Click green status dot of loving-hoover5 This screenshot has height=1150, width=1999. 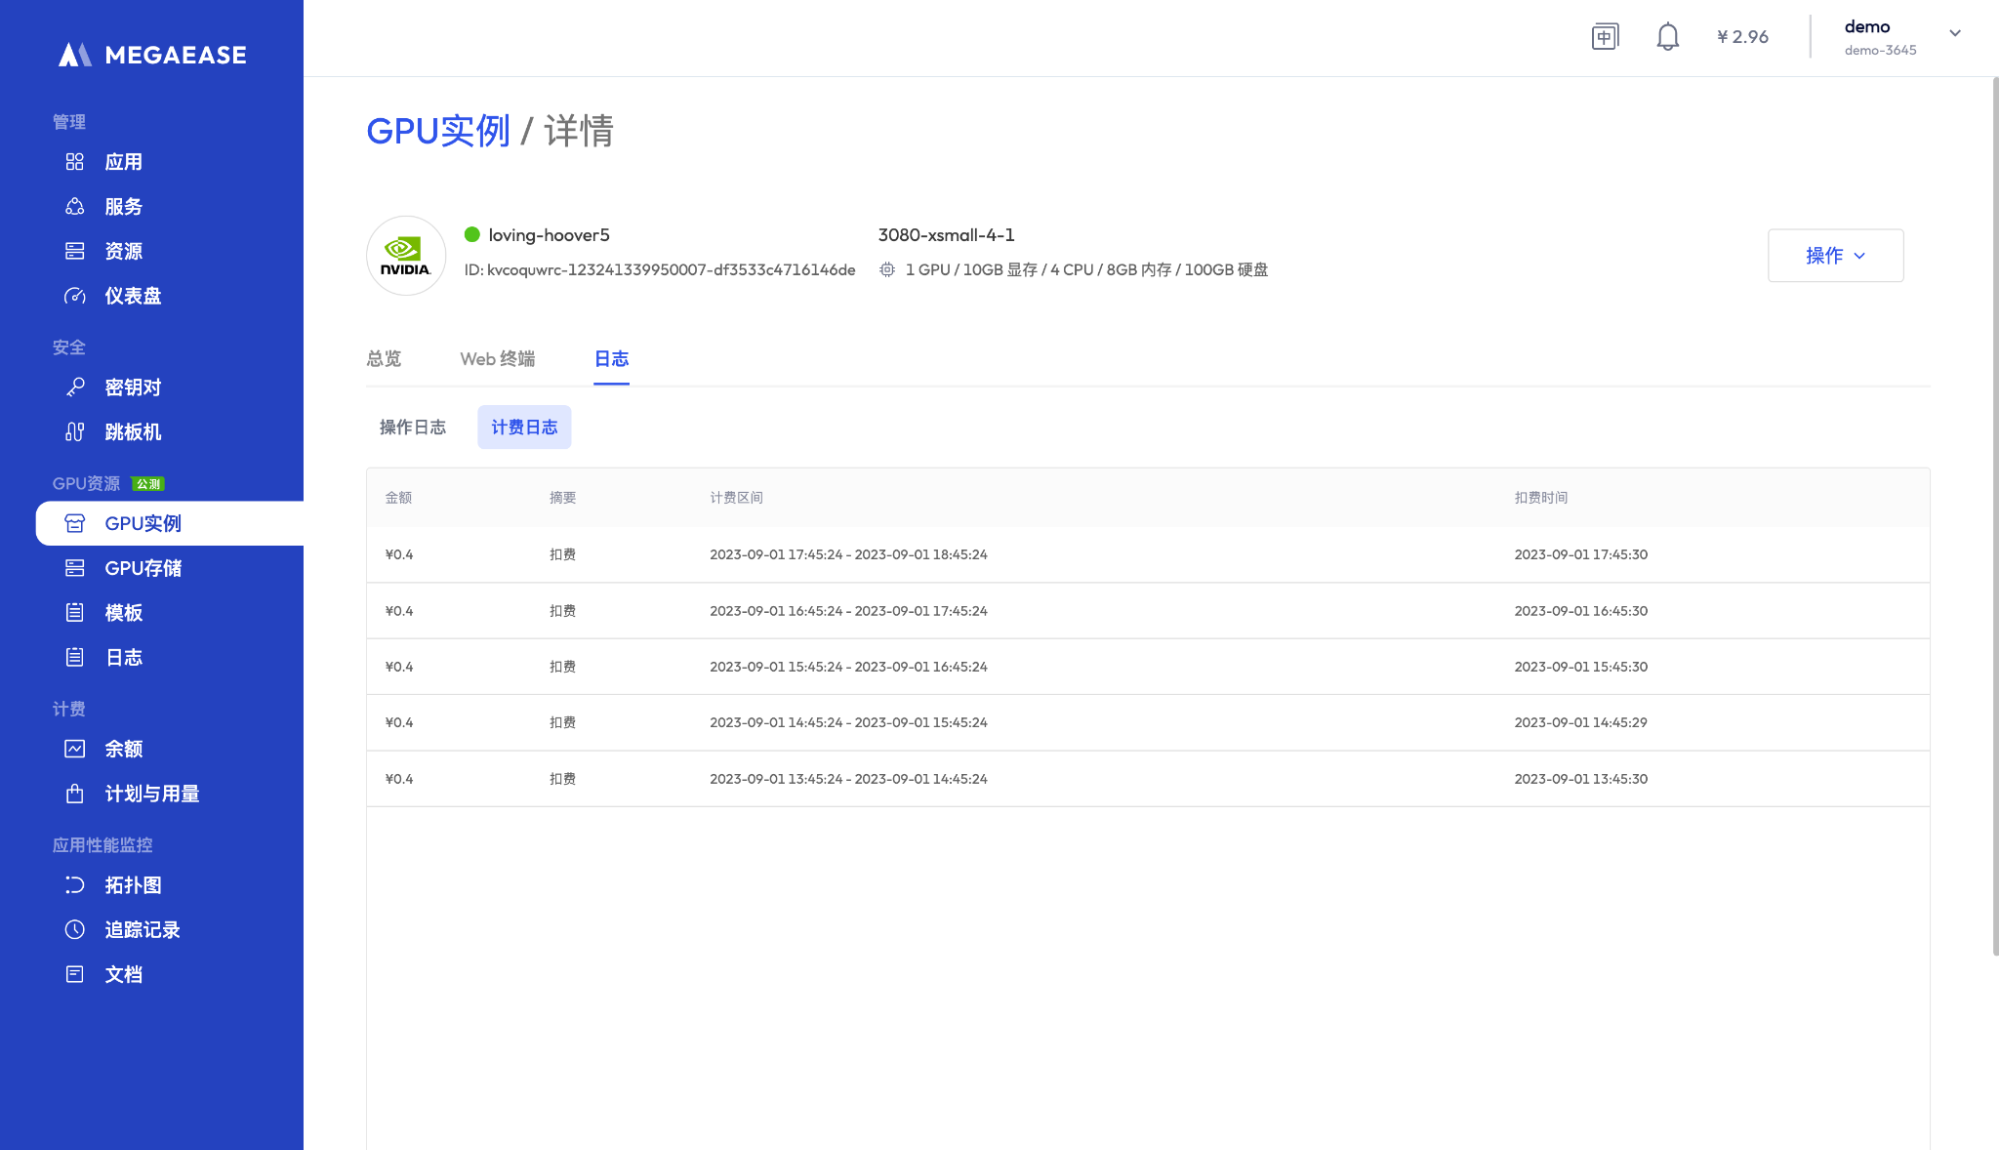pos(472,235)
